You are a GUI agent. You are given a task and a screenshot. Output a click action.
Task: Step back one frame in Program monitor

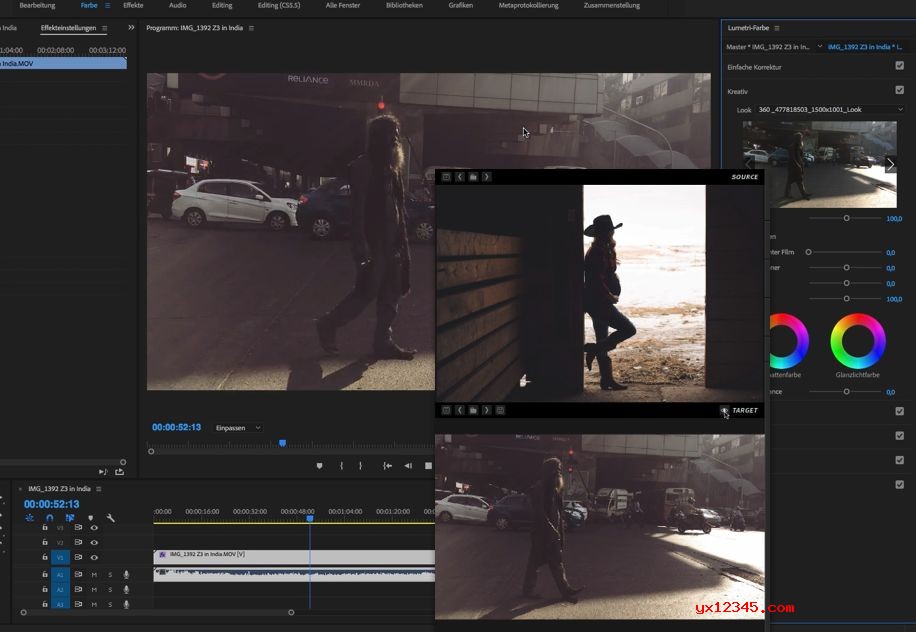click(x=408, y=466)
